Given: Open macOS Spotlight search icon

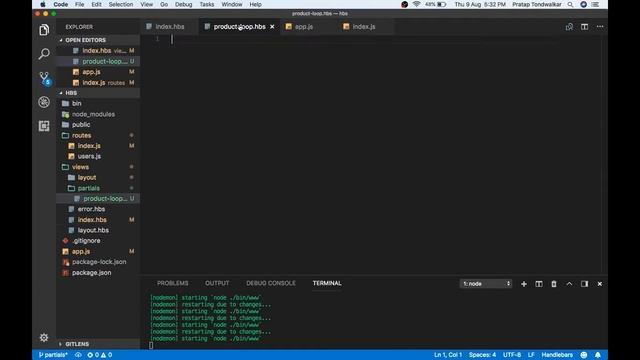Looking at the screenshot, I should (x=570, y=4).
